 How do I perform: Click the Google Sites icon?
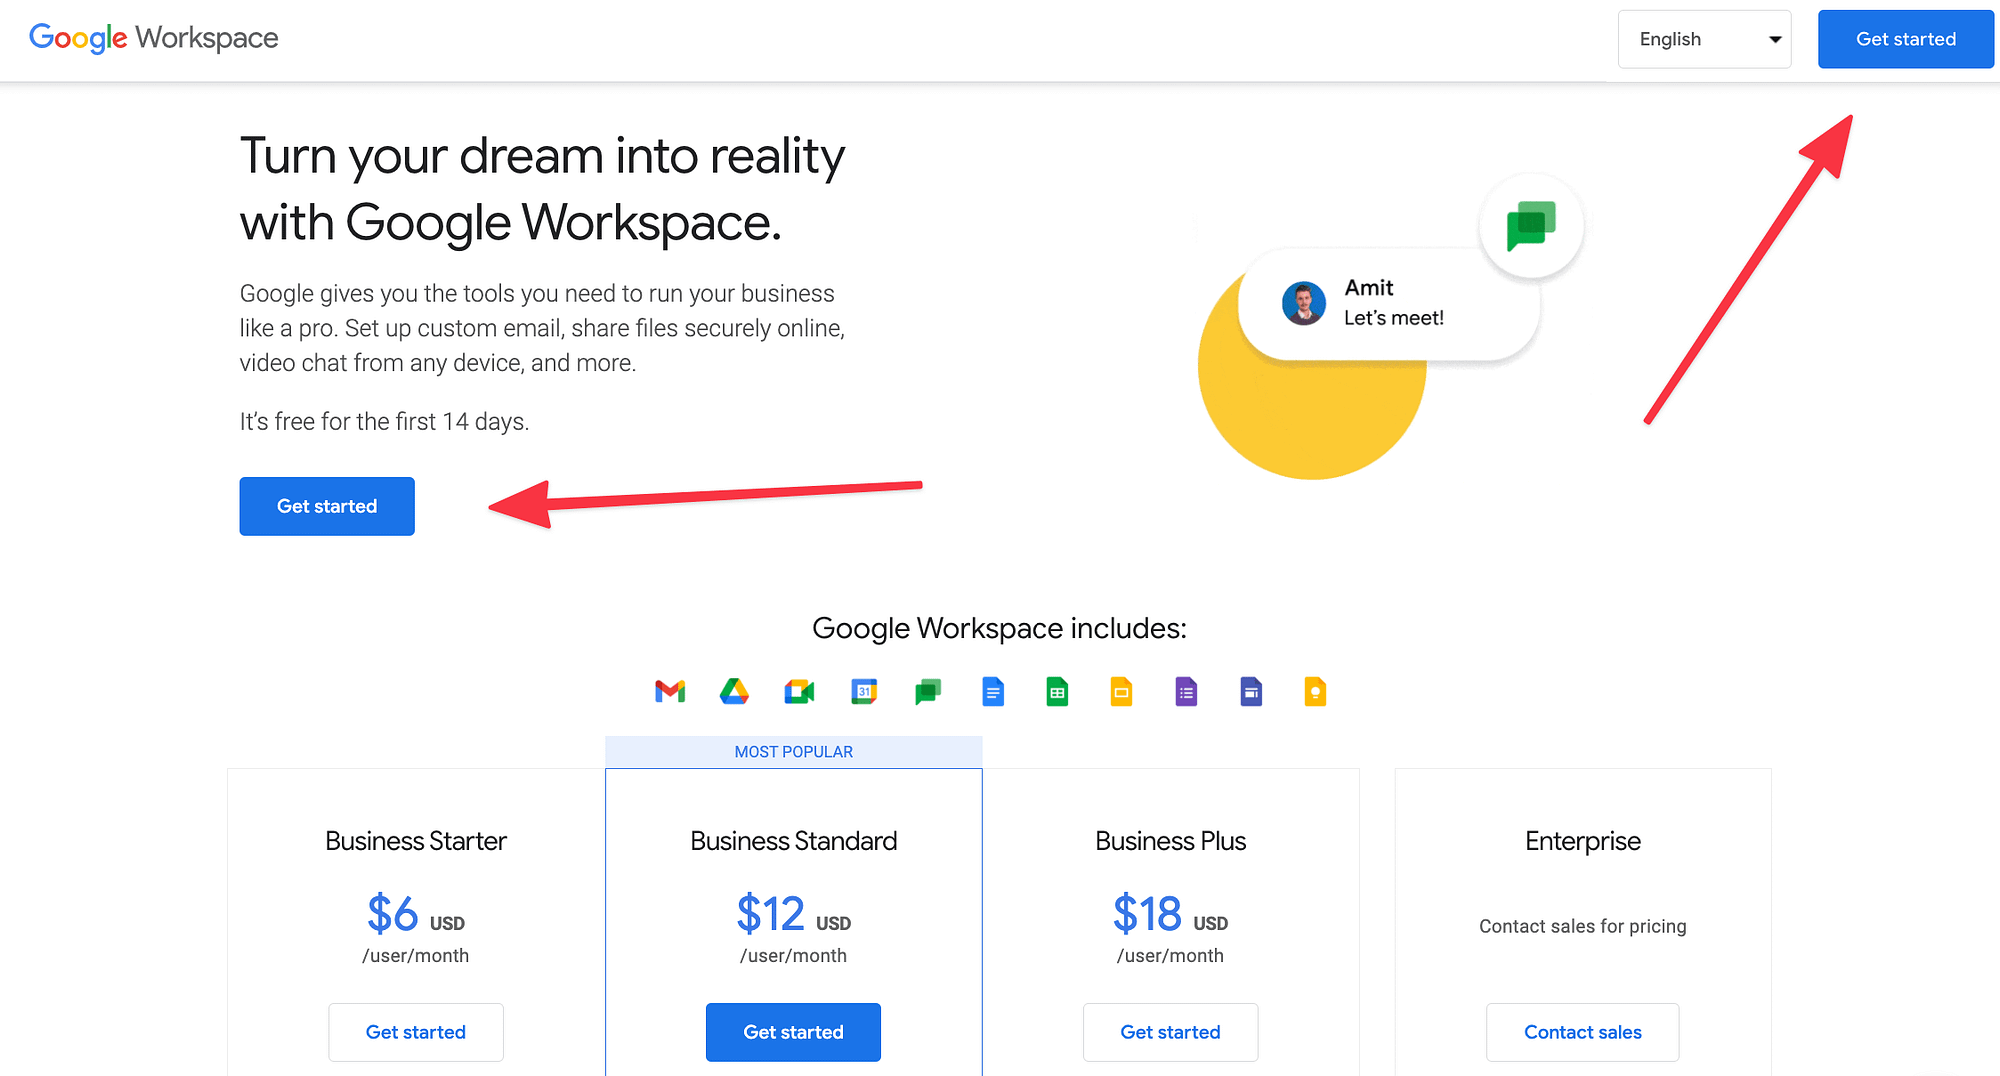(x=1251, y=691)
